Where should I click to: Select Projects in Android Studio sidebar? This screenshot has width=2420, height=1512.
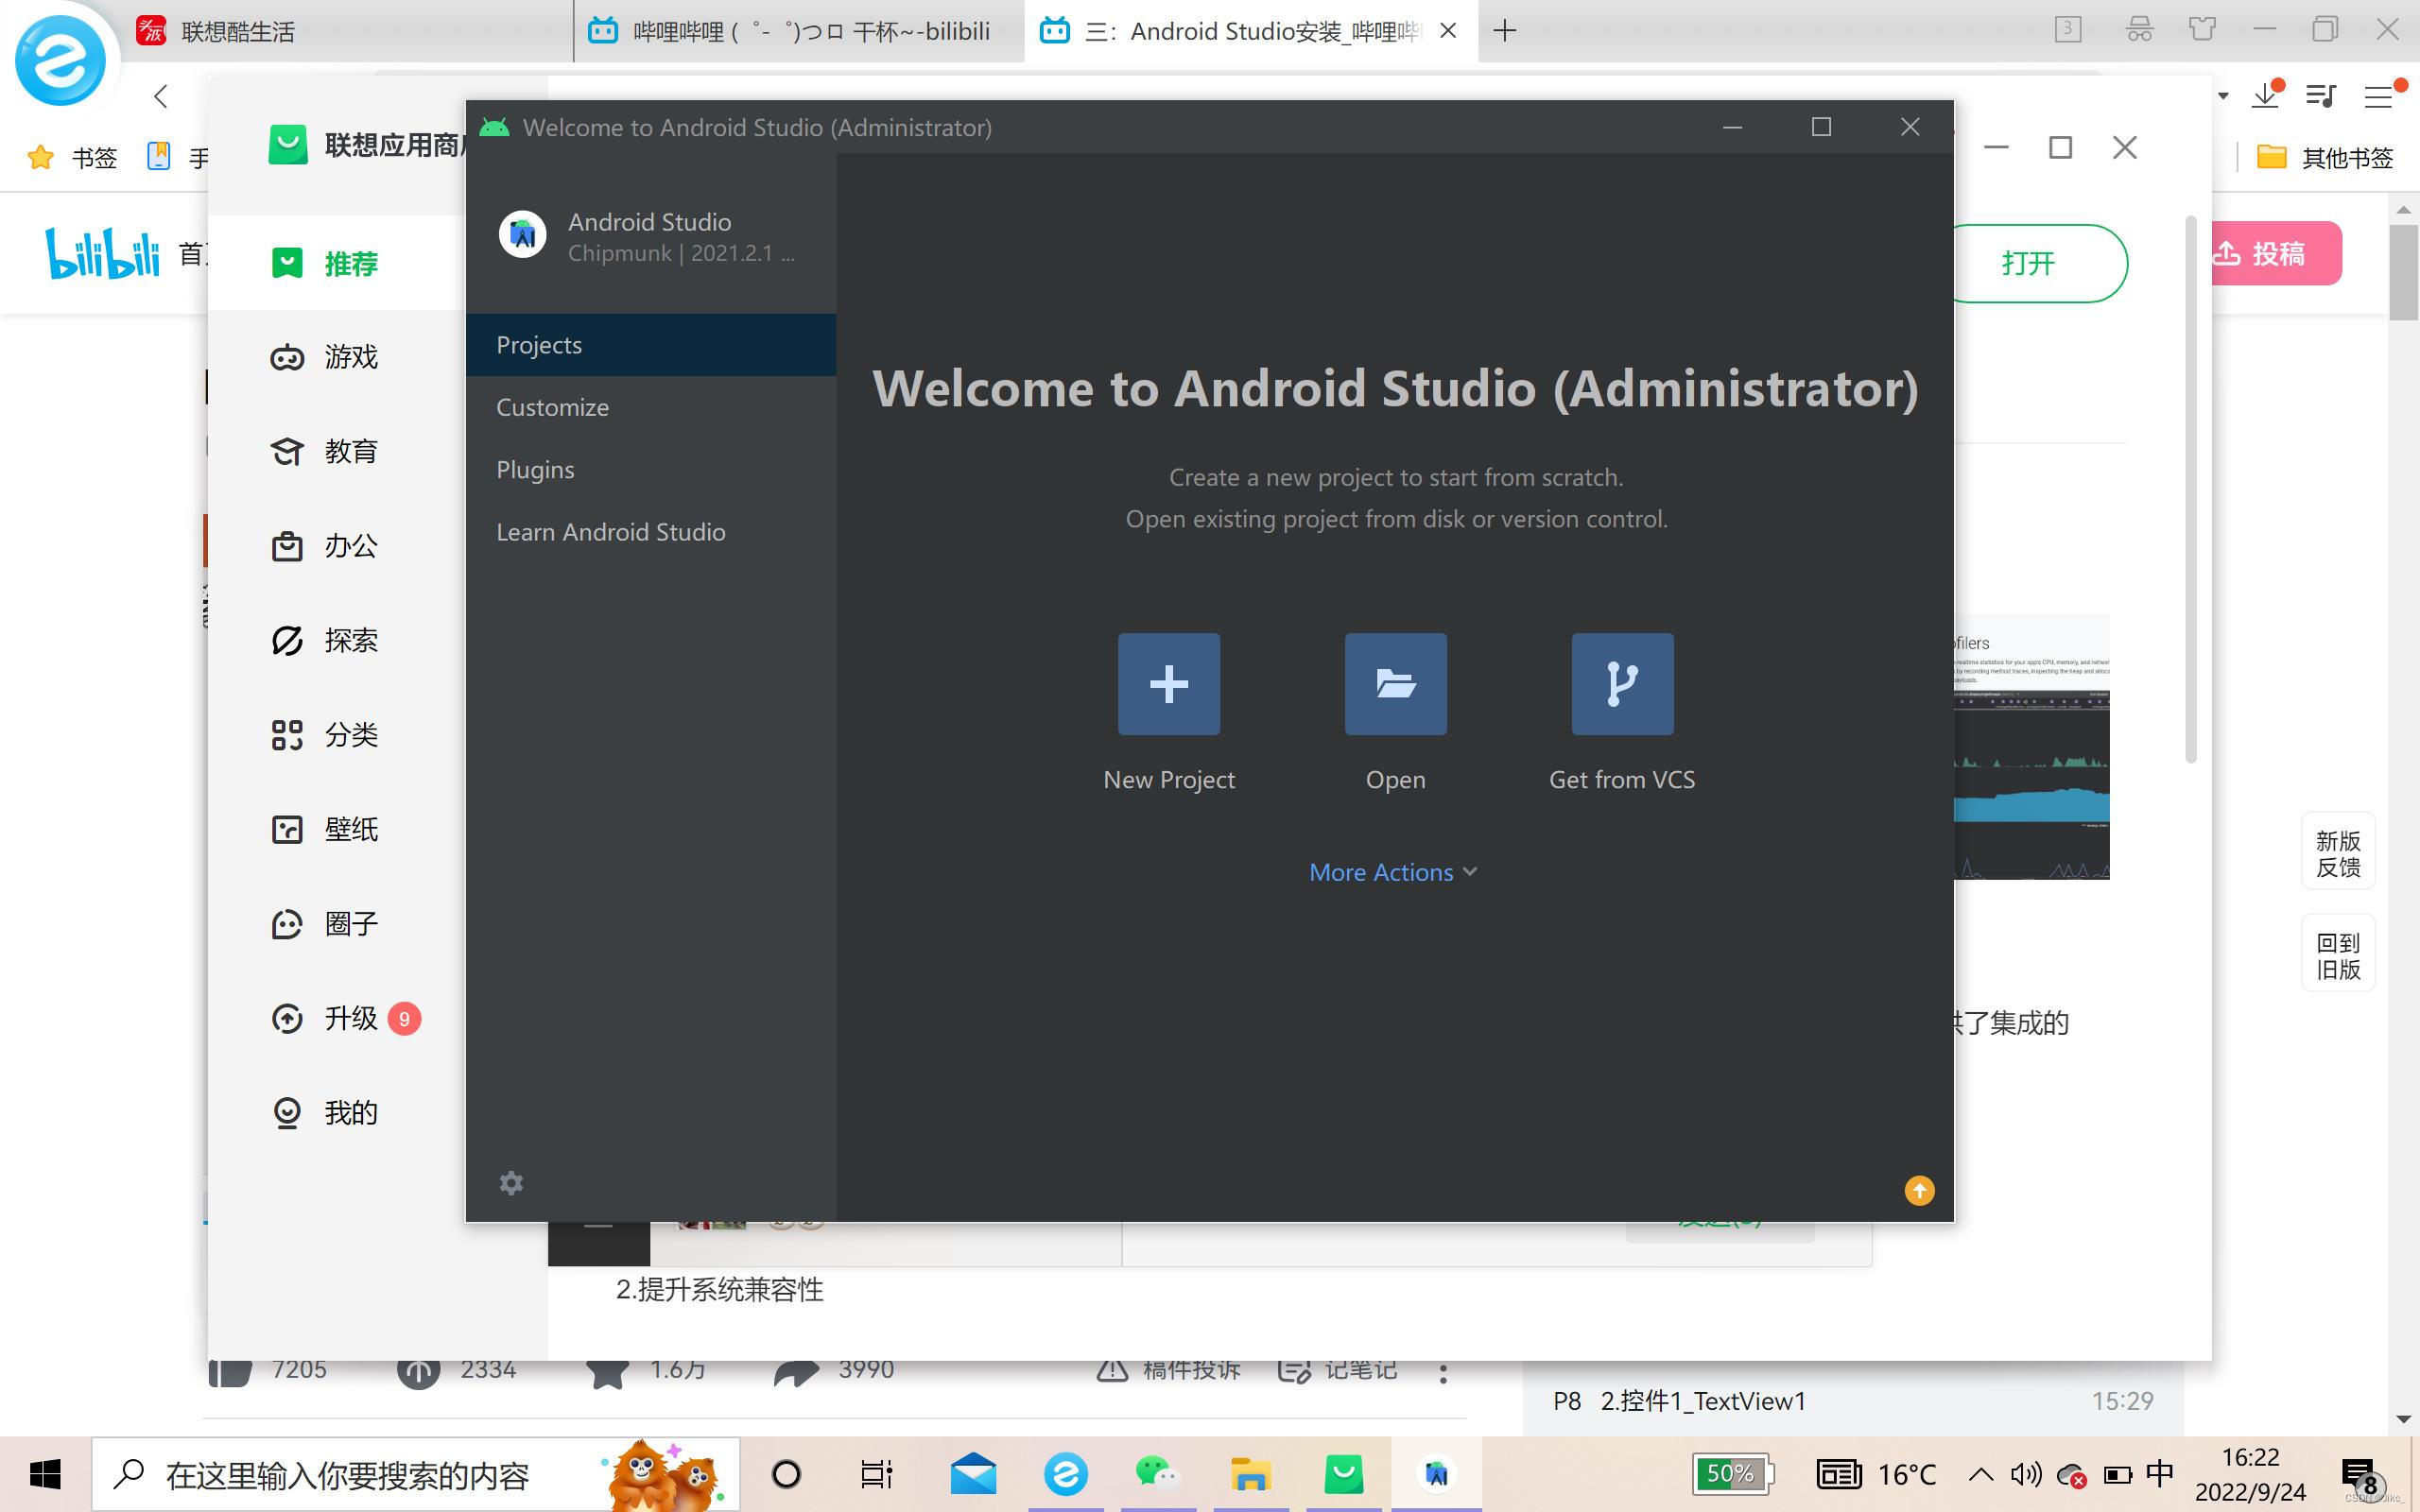[x=651, y=345]
